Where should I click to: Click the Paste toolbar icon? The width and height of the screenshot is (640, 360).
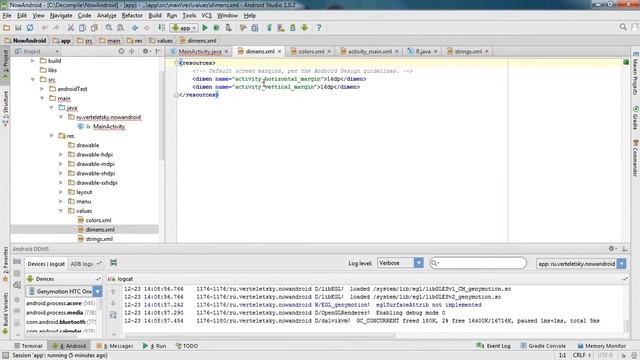coord(94,28)
